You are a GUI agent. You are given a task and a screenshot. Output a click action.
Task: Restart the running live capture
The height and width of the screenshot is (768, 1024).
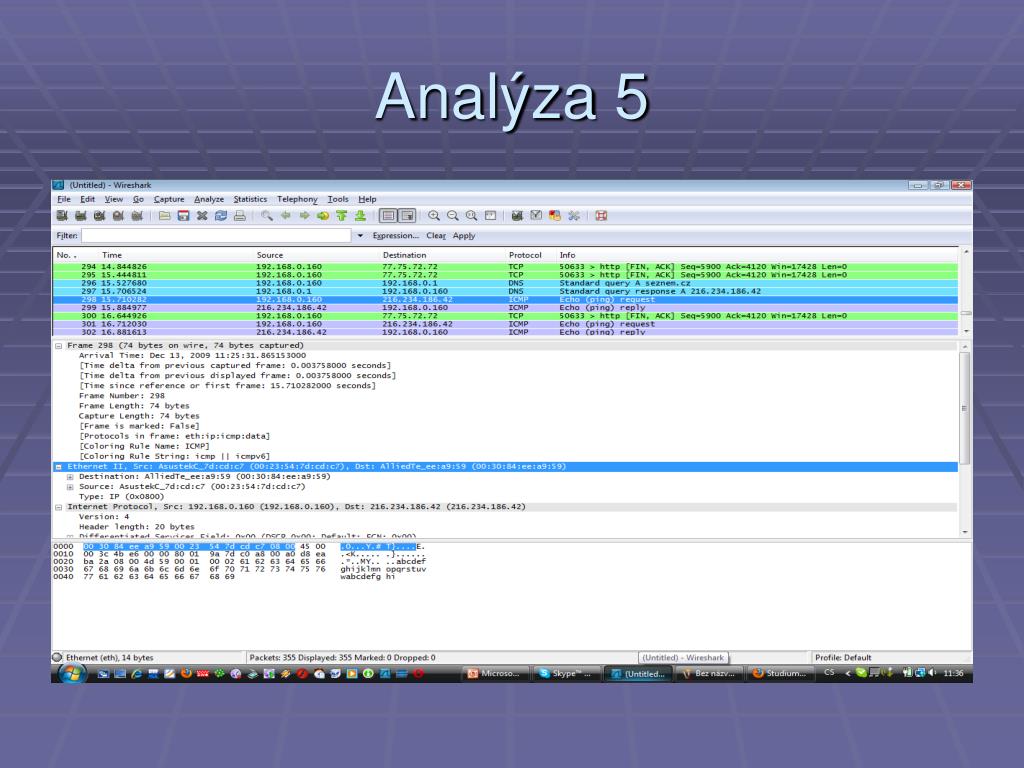tap(137, 216)
